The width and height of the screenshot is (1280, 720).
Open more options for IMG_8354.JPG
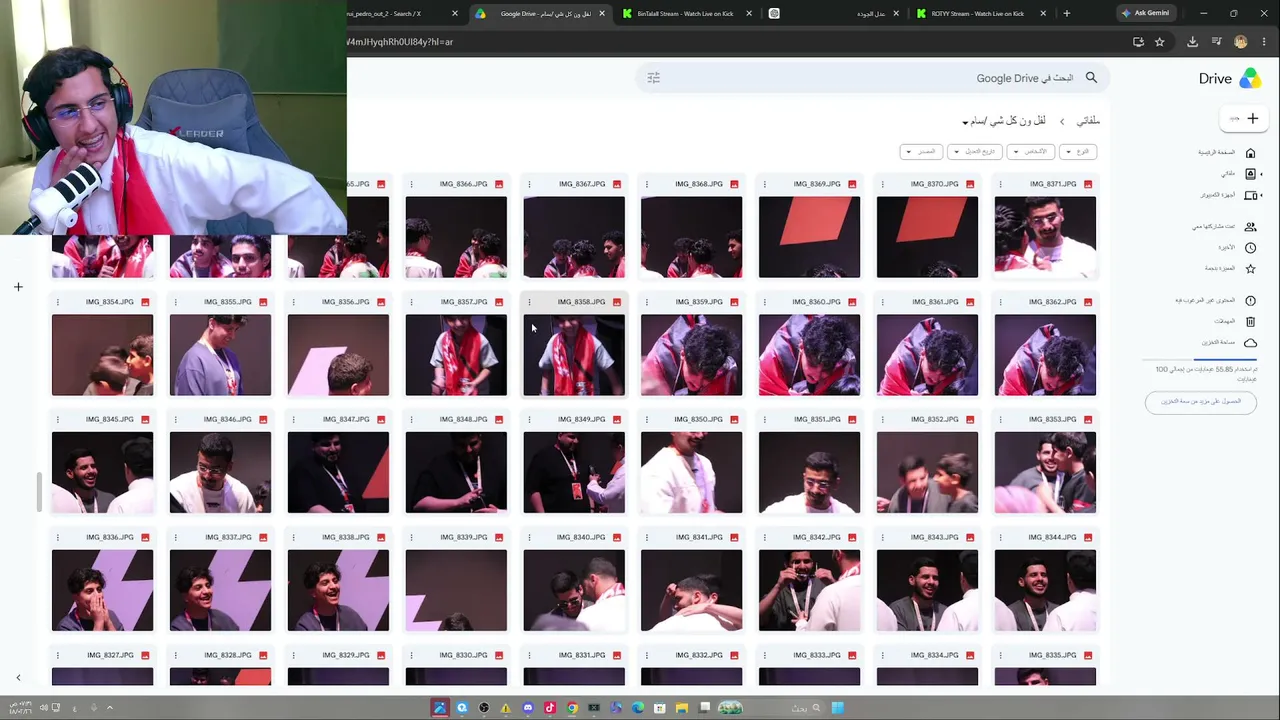pyautogui.click(x=57, y=302)
